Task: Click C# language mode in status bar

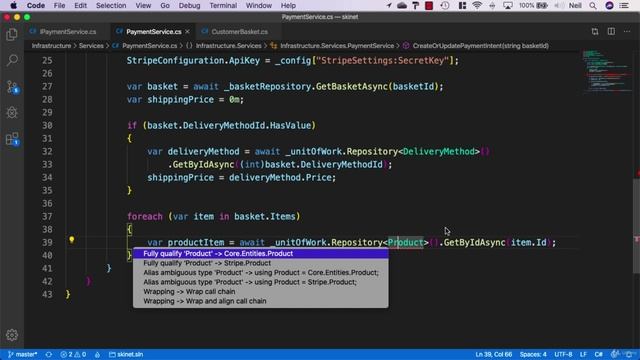Action: (598, 354)
